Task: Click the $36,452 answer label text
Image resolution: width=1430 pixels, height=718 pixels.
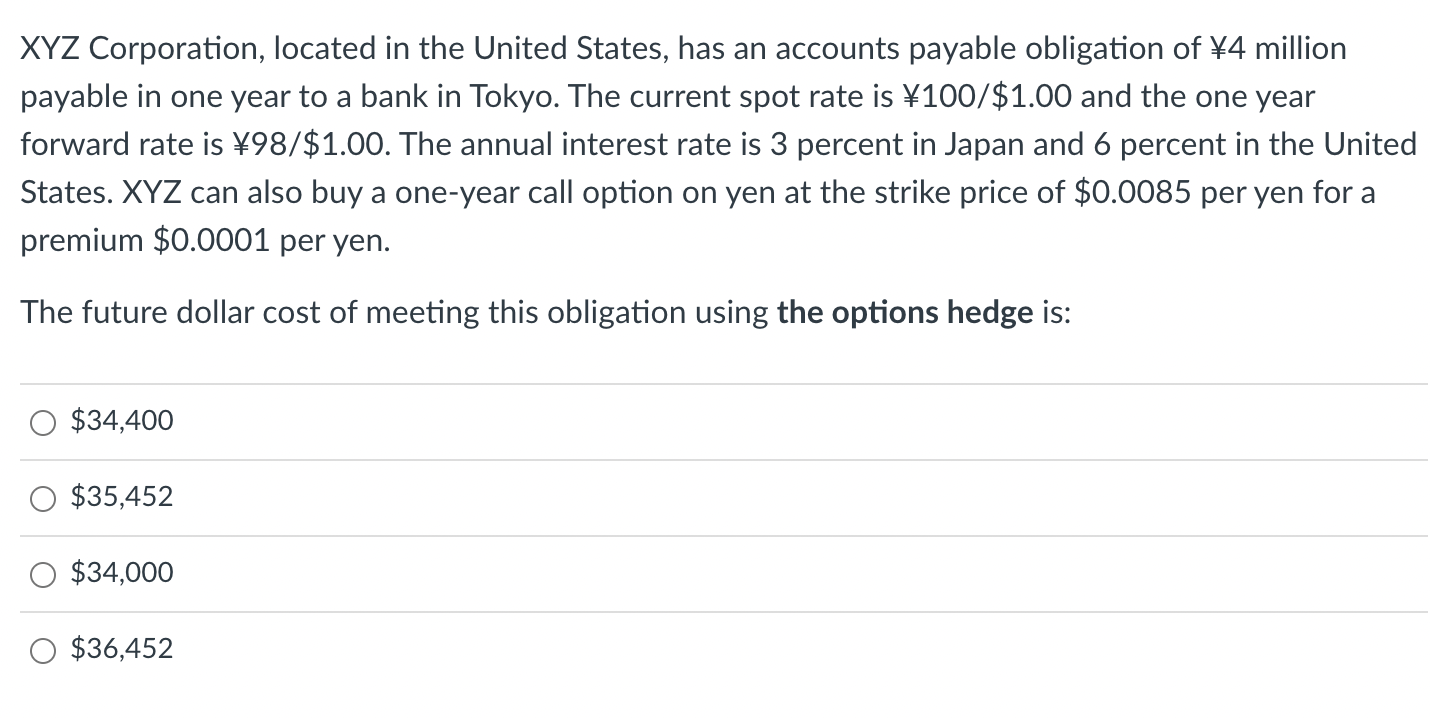Action: [122, 649]
